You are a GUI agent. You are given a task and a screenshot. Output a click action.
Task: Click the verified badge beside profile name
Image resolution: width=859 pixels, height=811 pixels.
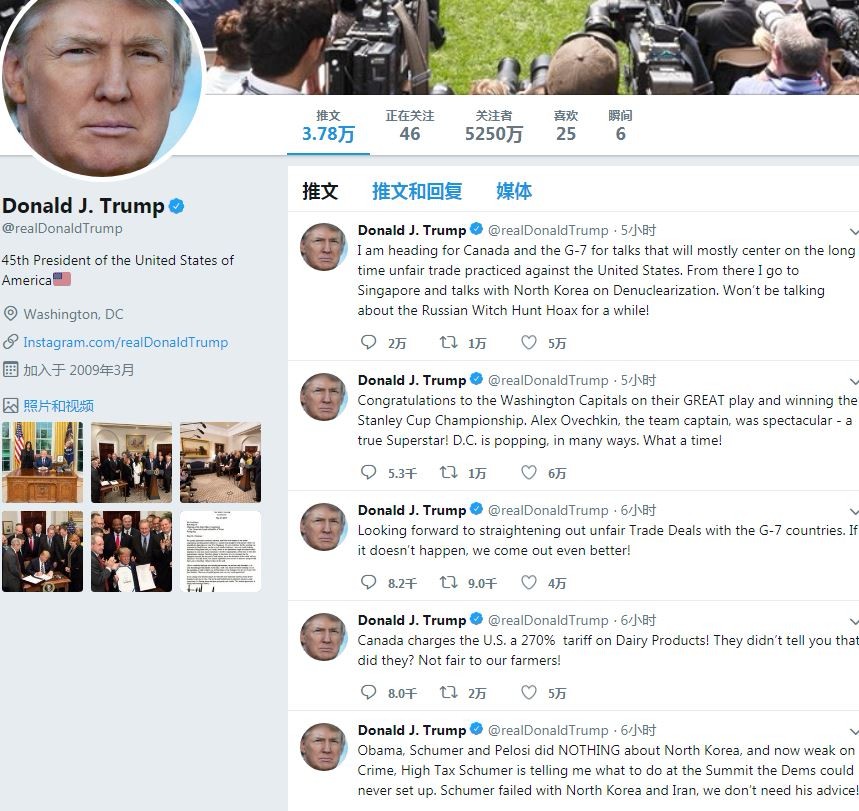(x=176, y=206)
